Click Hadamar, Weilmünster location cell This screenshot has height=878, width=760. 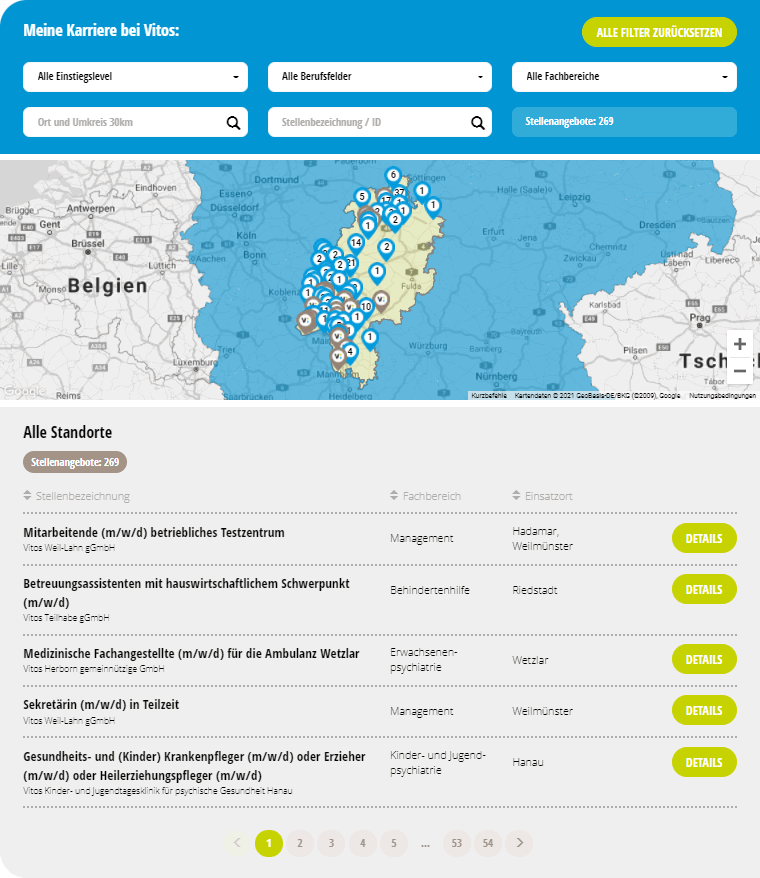pos(542,538)
